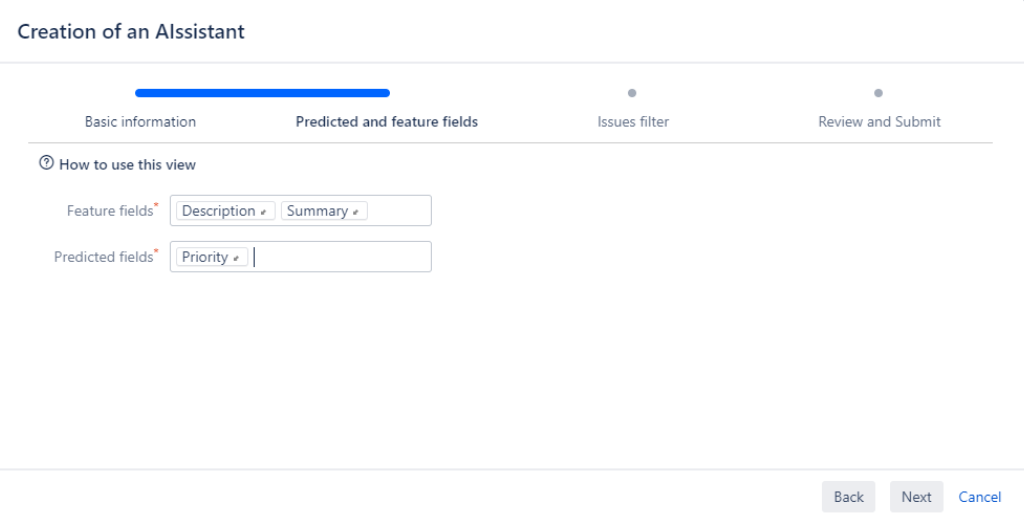Image resolution: width=1024 pixels, height=520 pixels.
Task: Proceed with the Next button
Action: point(916,497)
